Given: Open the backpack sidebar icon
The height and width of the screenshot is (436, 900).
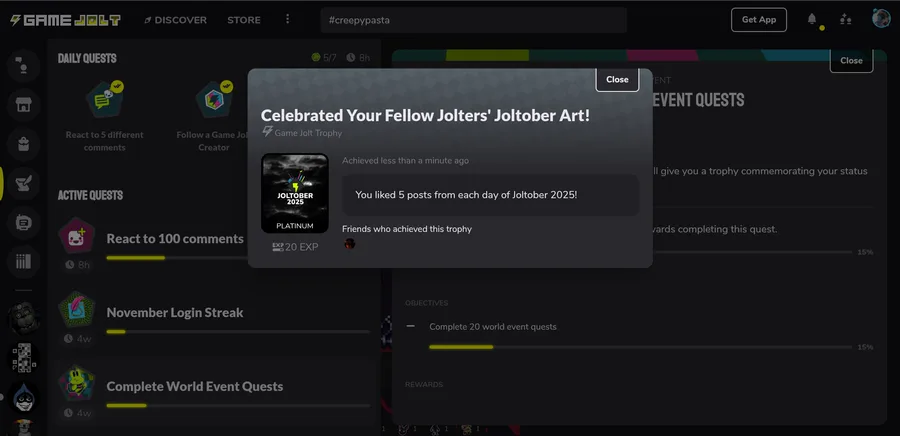Looking at the screenshot, I should pos(23,144).
